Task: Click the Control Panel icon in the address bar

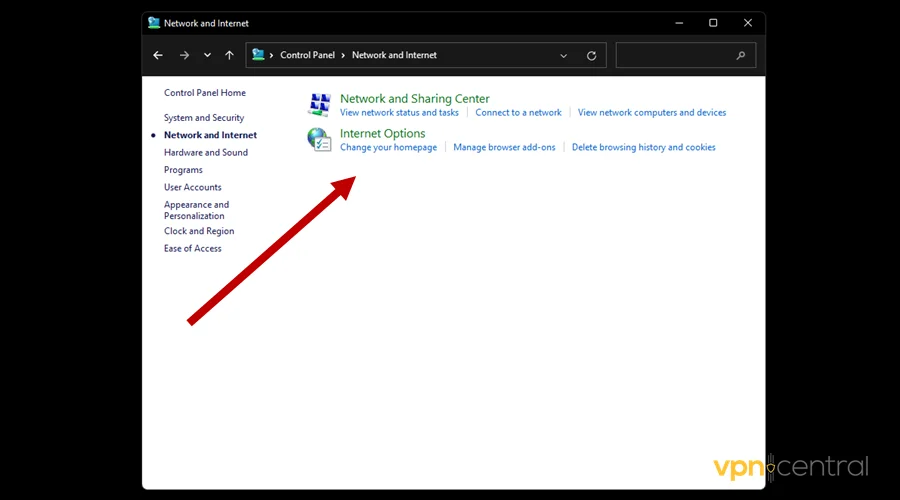Action: point(258,55)
